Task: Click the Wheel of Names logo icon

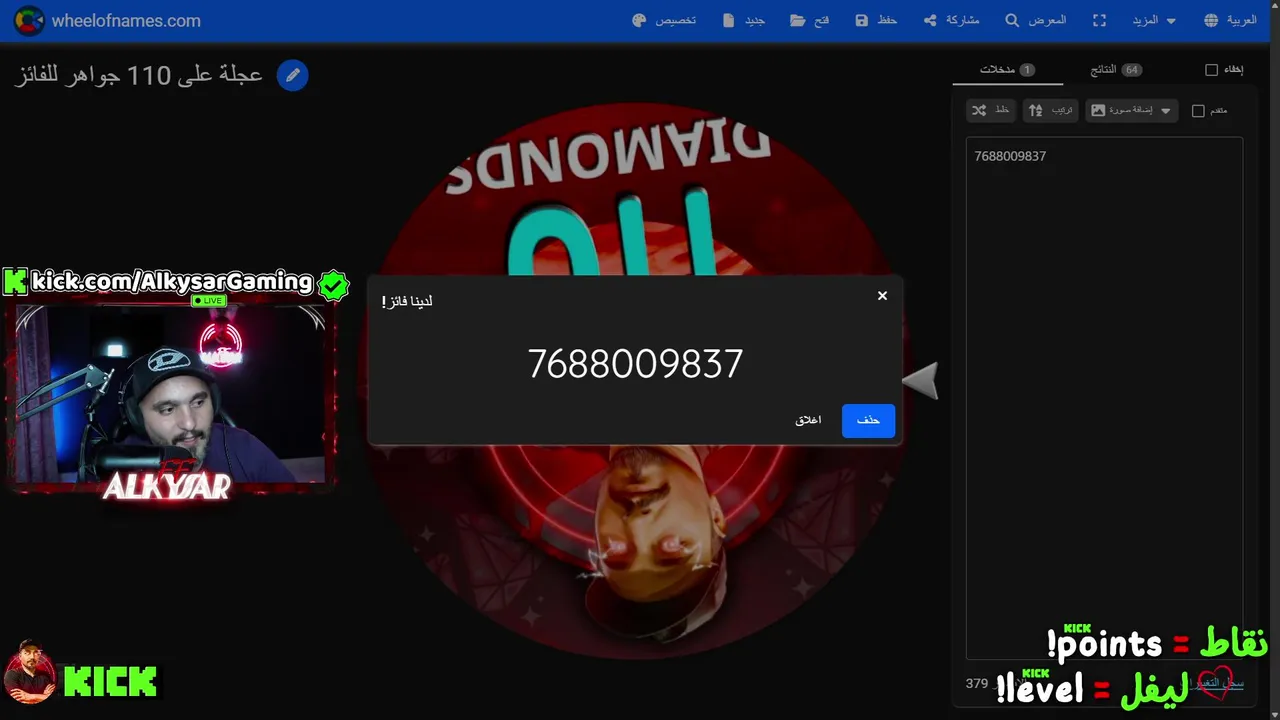Action: [28, 20]
